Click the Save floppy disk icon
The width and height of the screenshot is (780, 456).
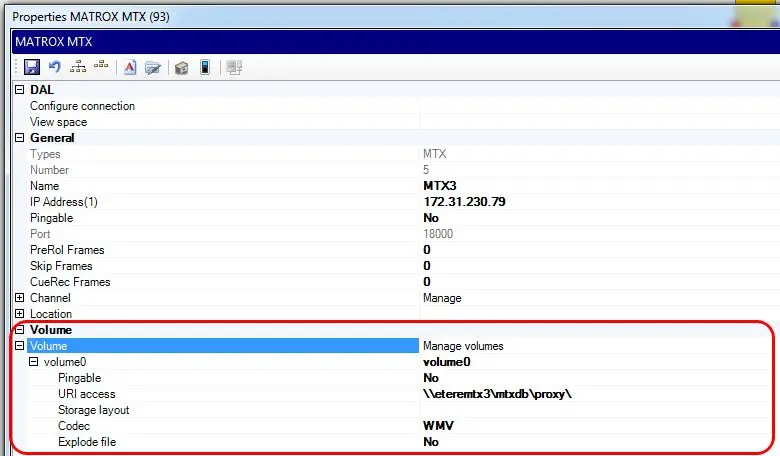click(31, 68)
